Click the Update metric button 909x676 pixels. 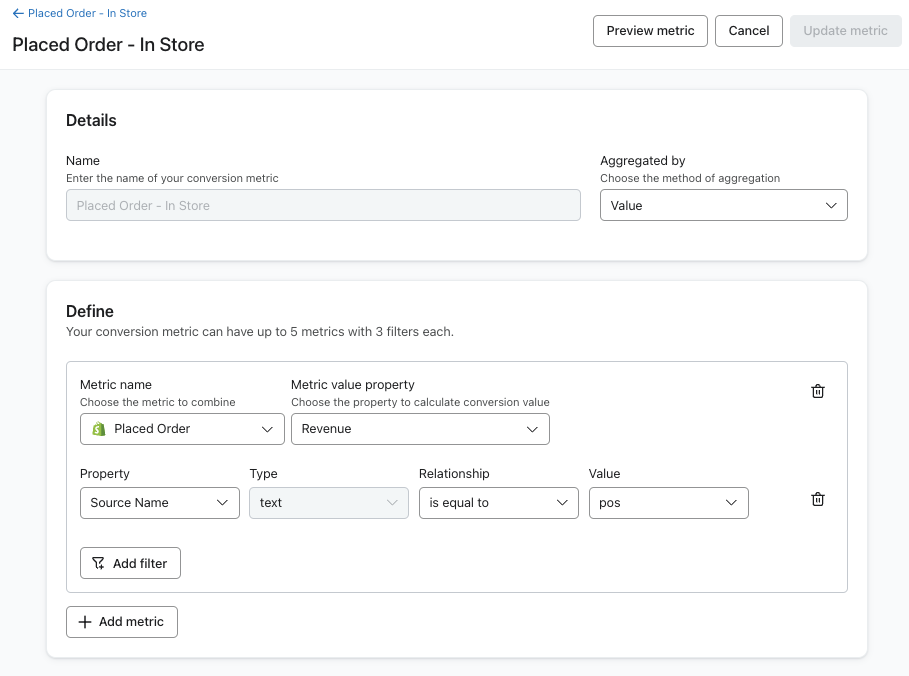tap(845, 31)
